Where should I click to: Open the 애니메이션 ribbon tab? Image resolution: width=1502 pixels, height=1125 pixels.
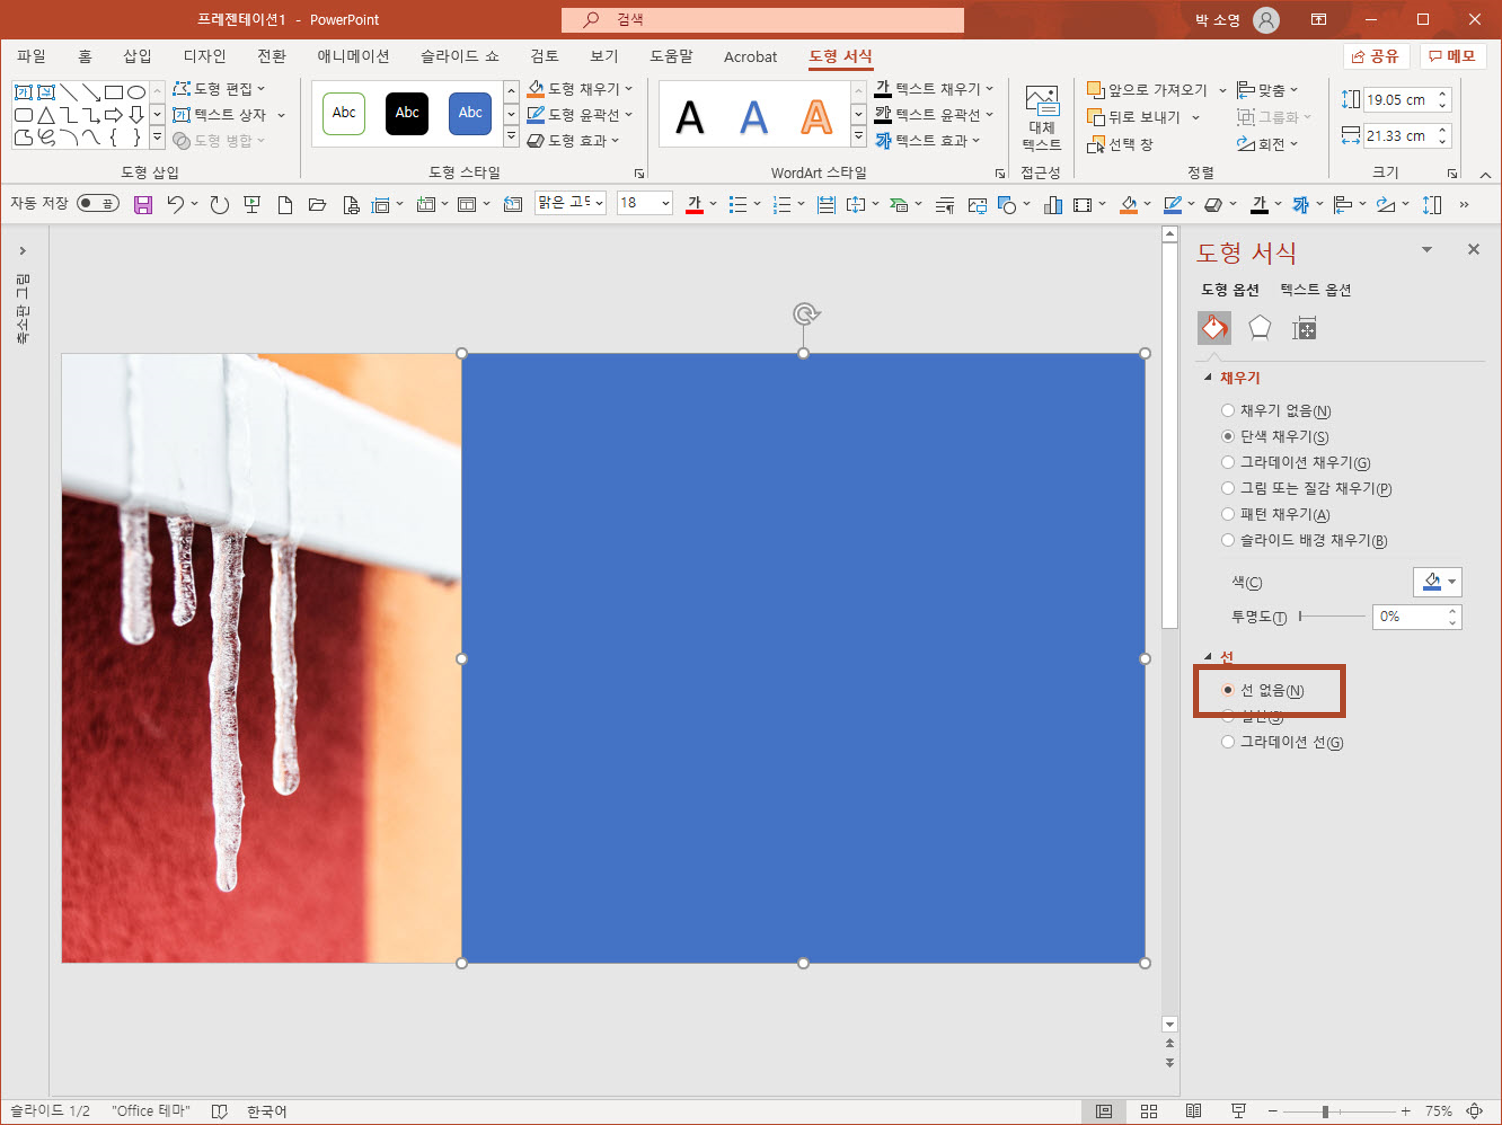353,56
